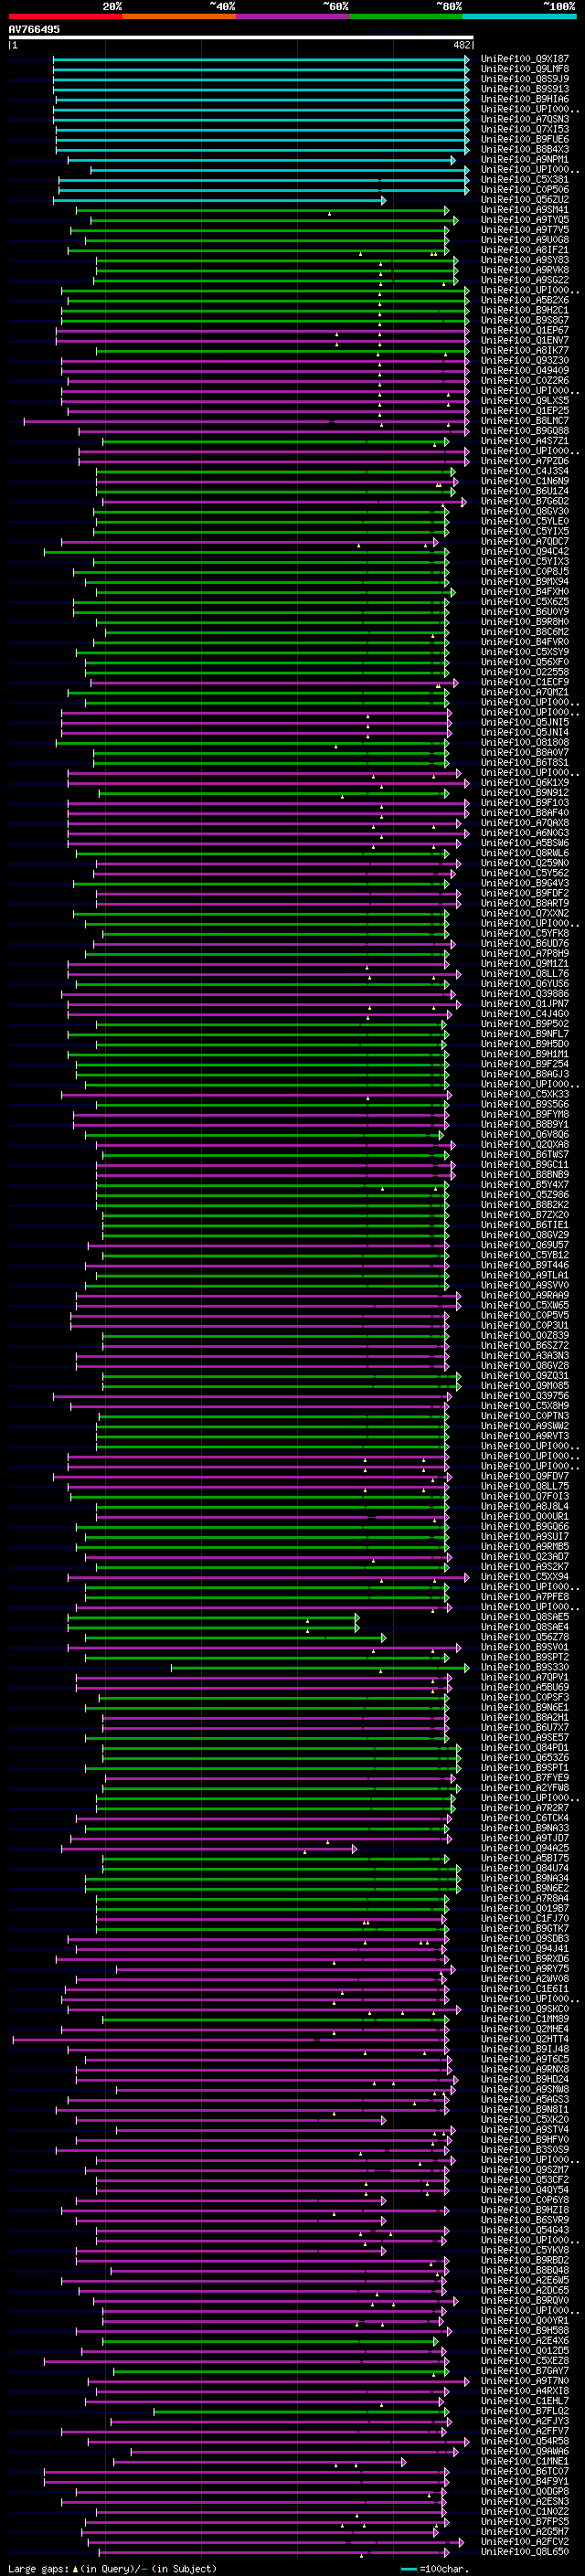Image resolution: width=585 pixels, height=2576 pixels.
Task: Pick hit UniRef100_B9MX94
Action: (x=525, y=581)
